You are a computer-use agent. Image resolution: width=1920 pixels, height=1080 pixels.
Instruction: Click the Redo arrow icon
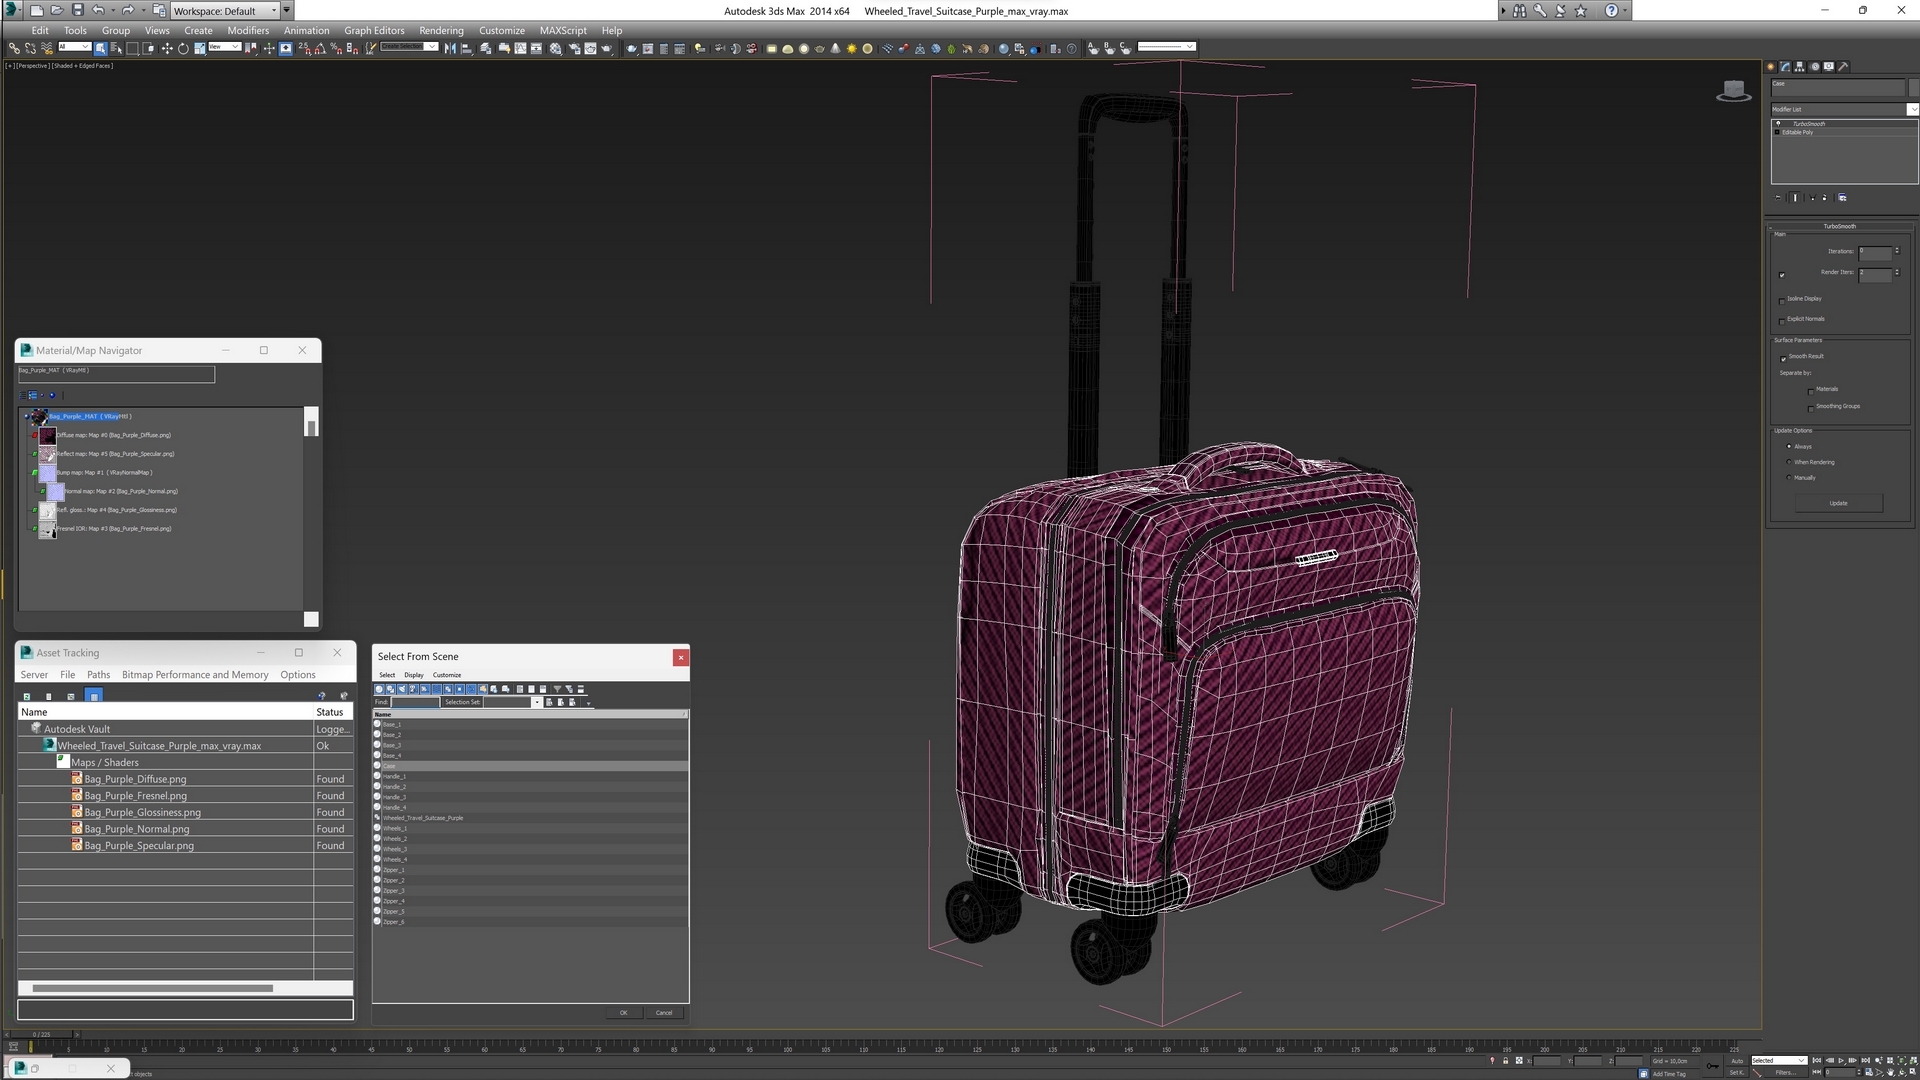pos(127,10)
